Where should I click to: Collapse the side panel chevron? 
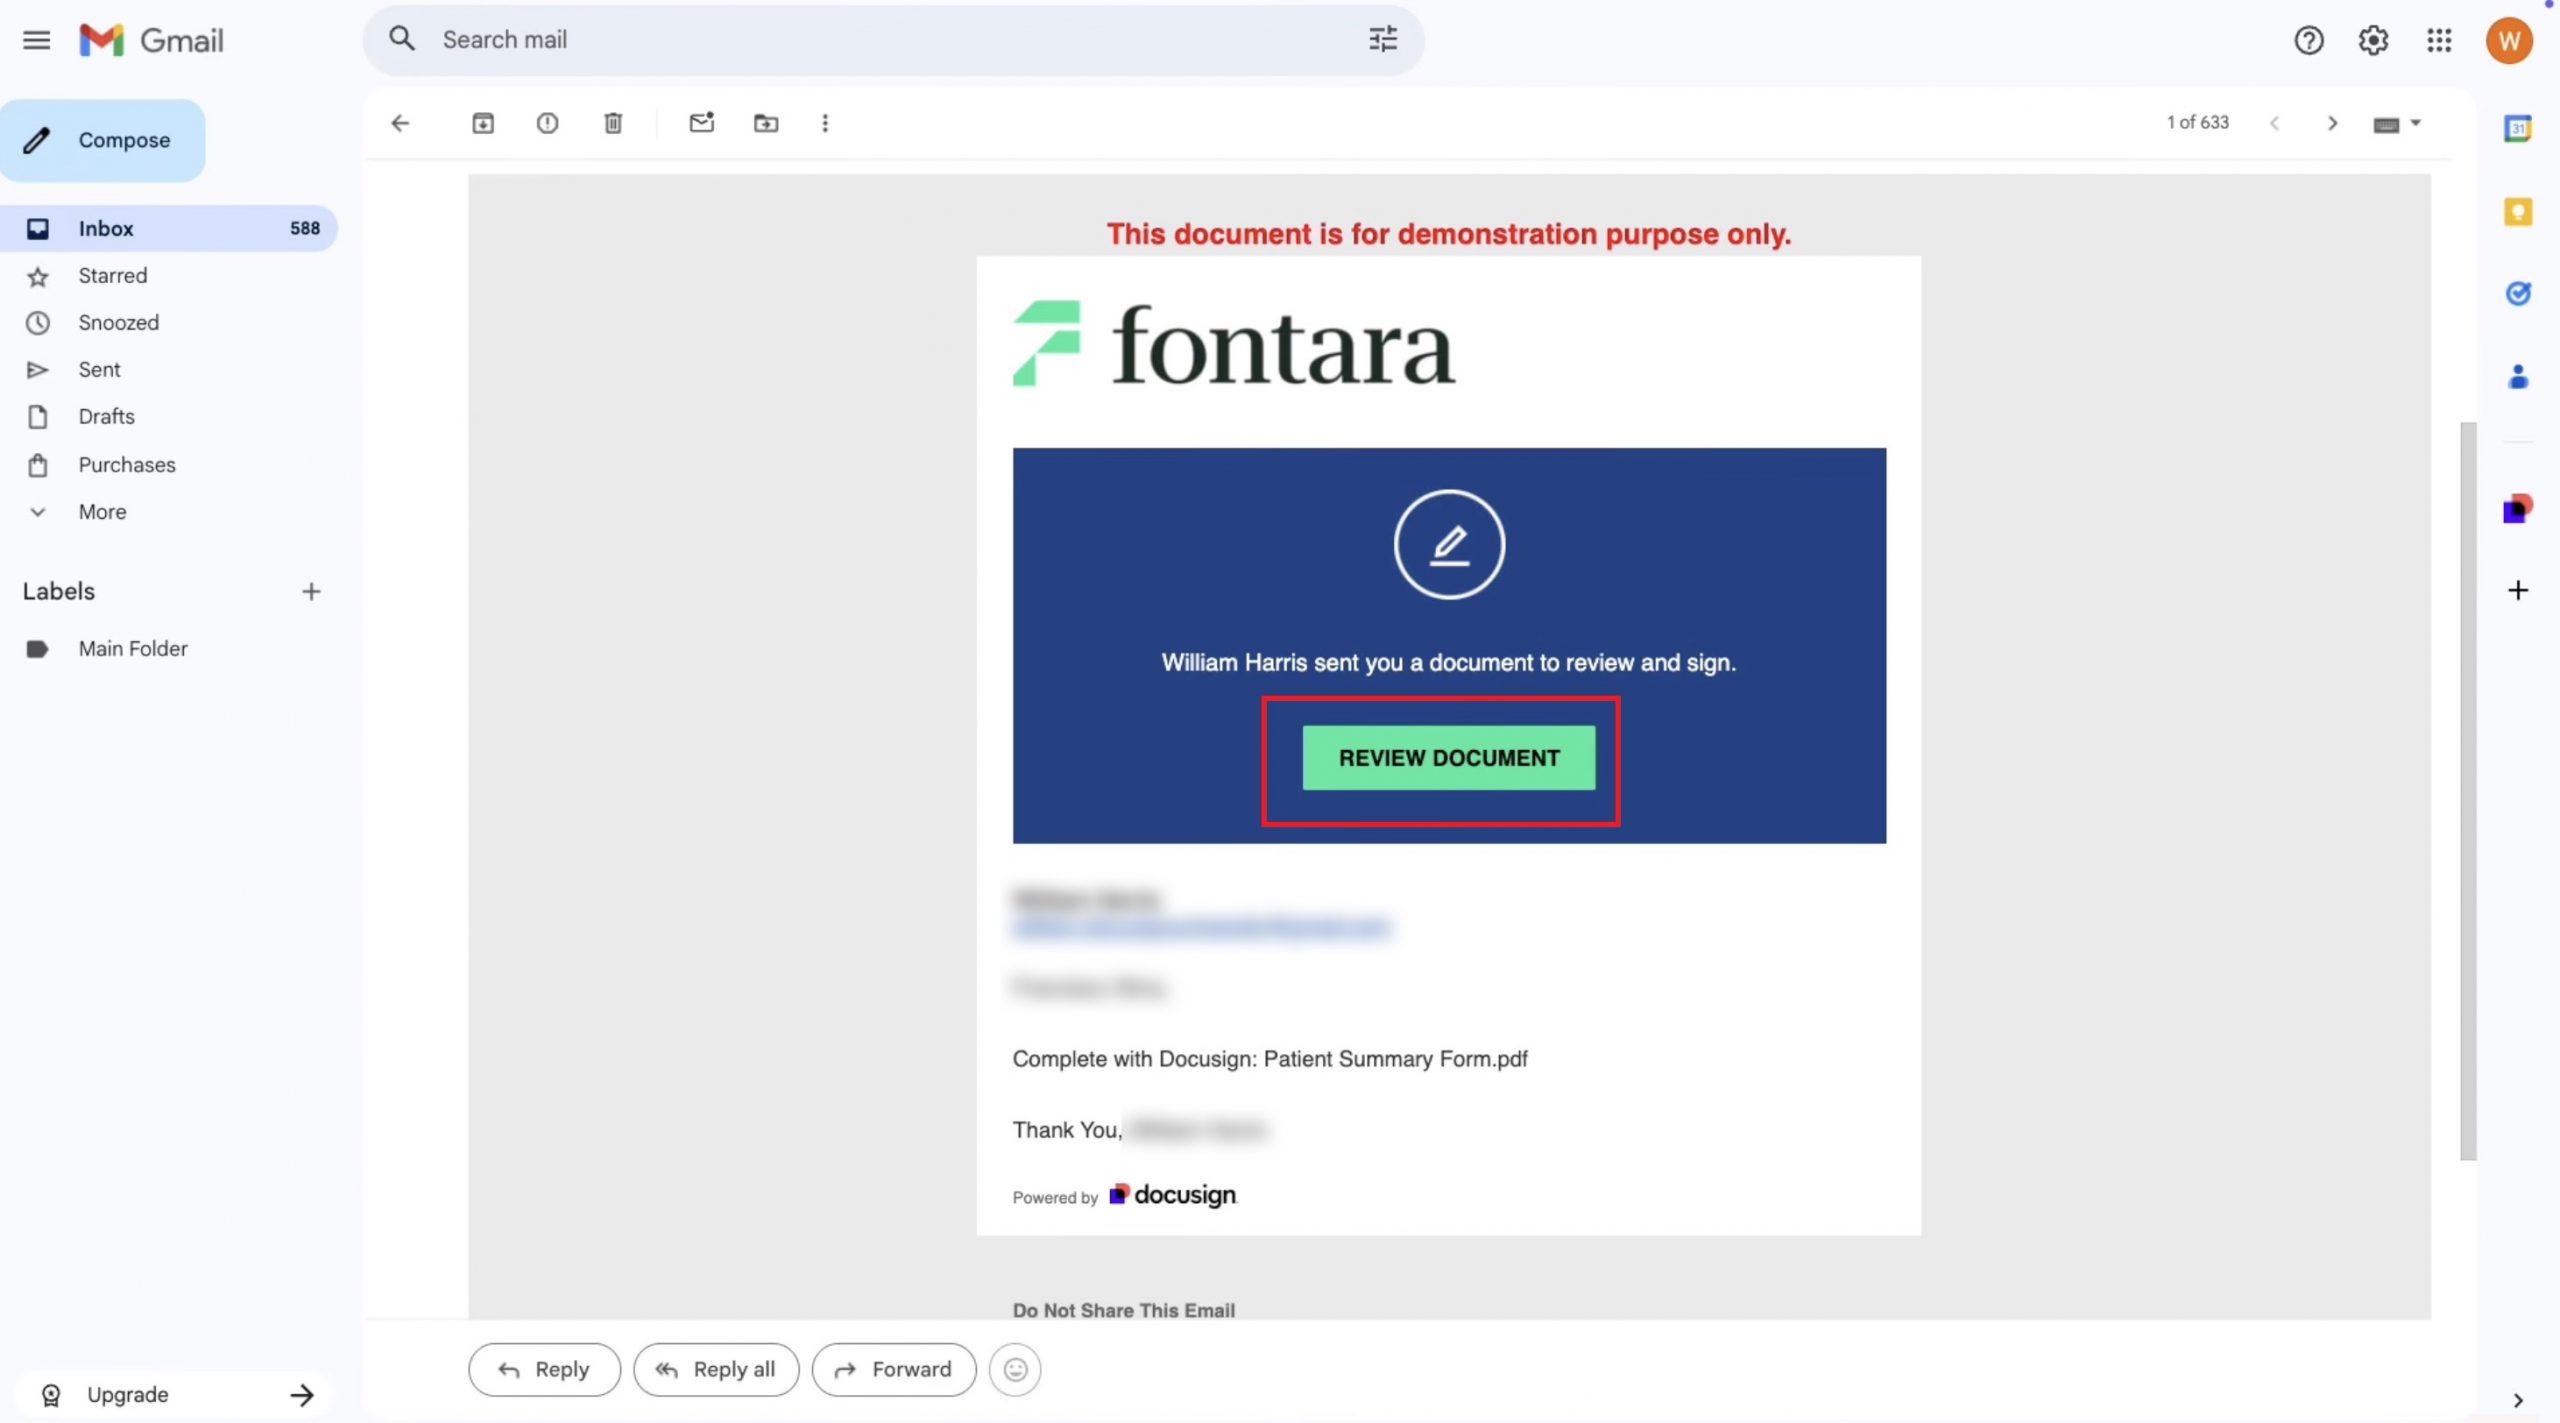point(2518,1400)
